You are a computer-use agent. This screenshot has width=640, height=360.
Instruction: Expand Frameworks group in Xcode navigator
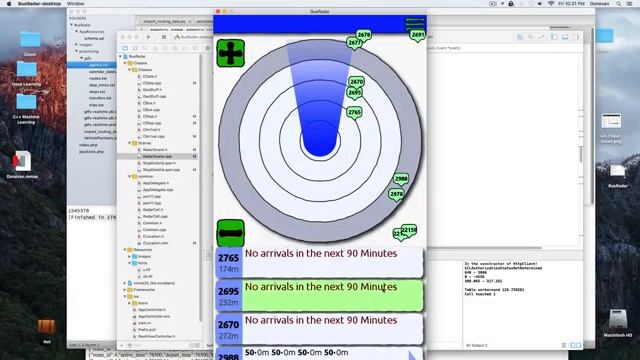(x=125, y=290)
